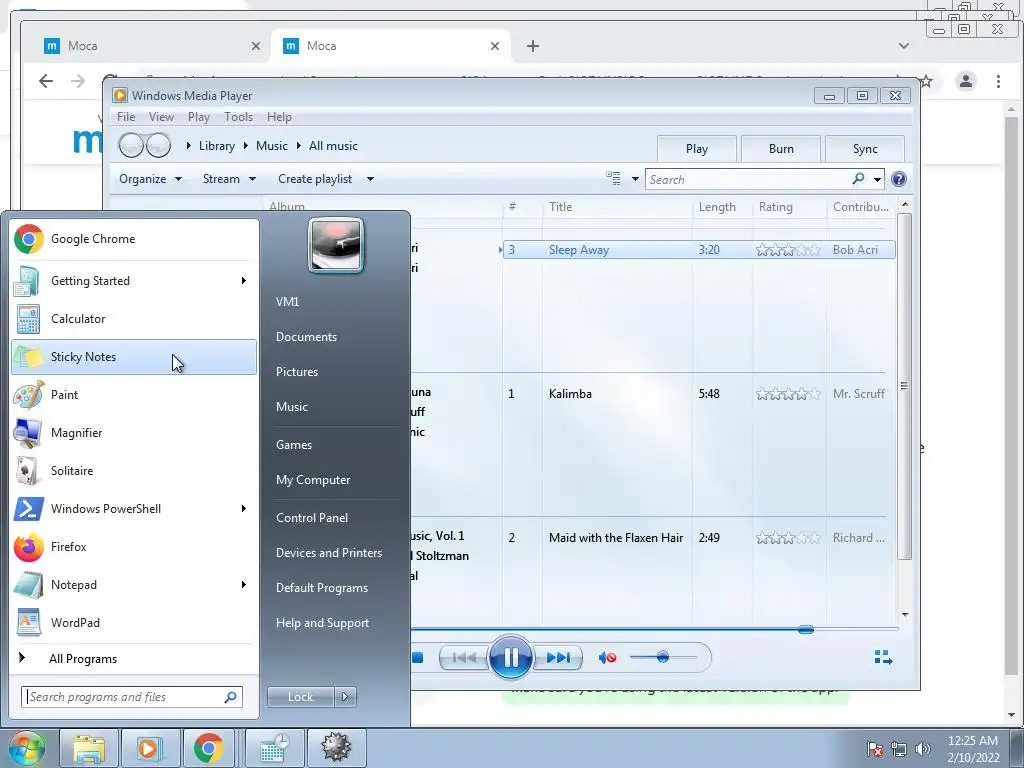The width and height of the screenshot is (1024, 768).
Task: Click Search programs and files field
Action: pyautogui.click(x=132, y=697)
